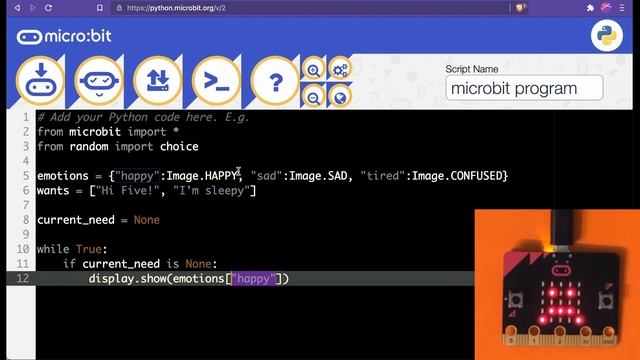Go back with browser back arrow
Image resolution: width=640 pixels, height=360 pixels.
(17, 8)
